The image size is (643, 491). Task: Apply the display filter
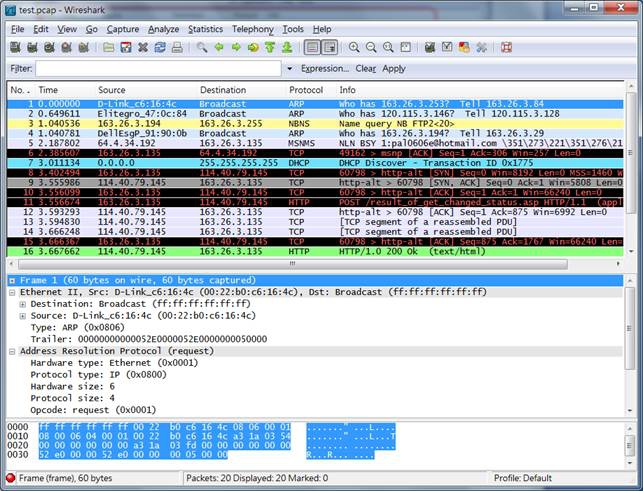click(x=394, y=69)
